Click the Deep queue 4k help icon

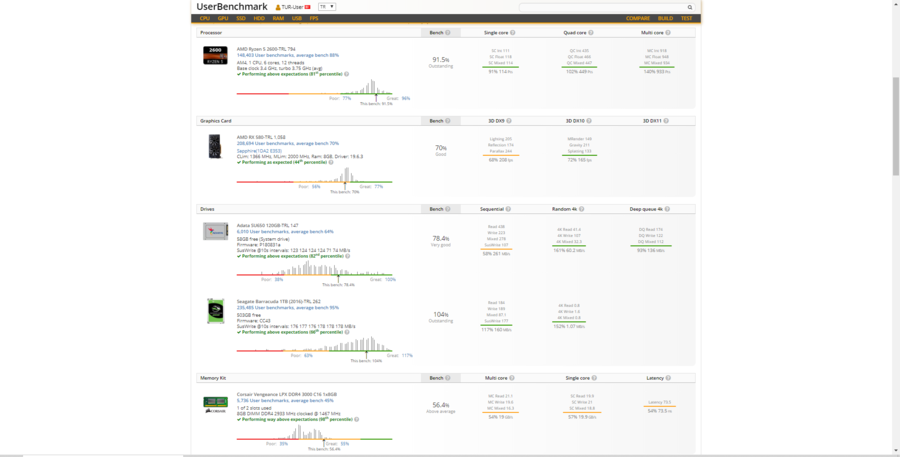point(667,209)
